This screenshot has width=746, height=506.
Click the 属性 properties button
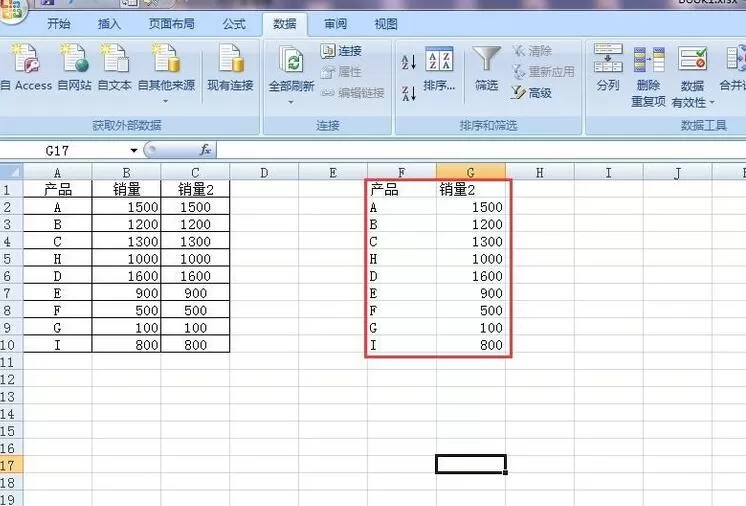point(341,72)
